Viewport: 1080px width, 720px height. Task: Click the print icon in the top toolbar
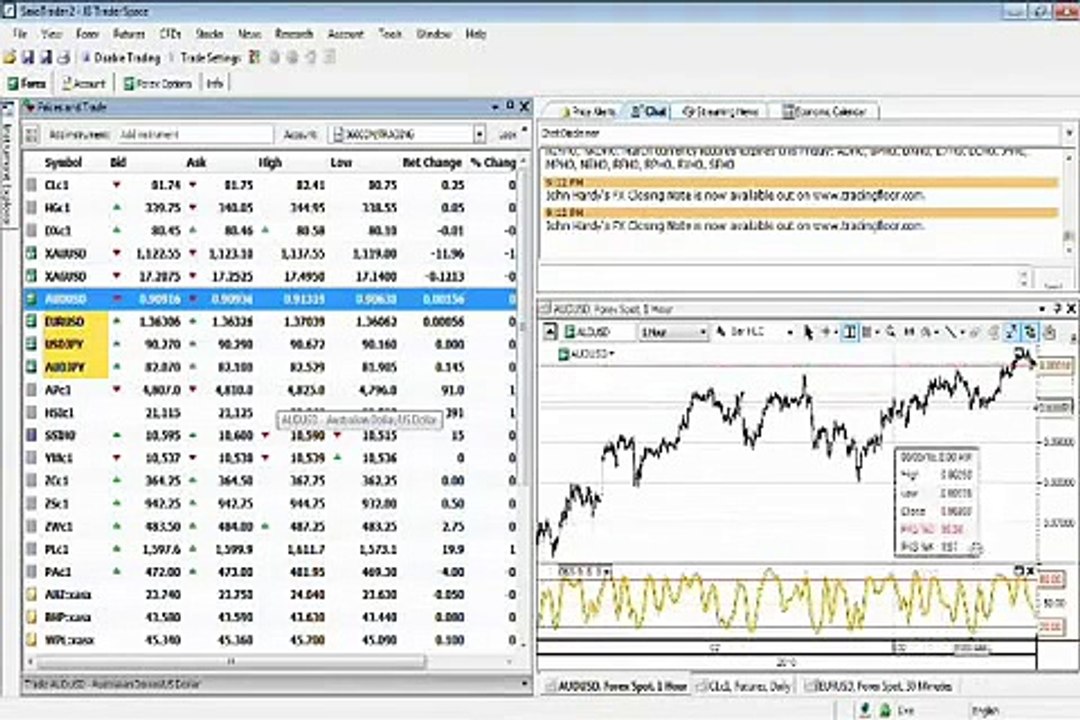click(x=63, y=58)
